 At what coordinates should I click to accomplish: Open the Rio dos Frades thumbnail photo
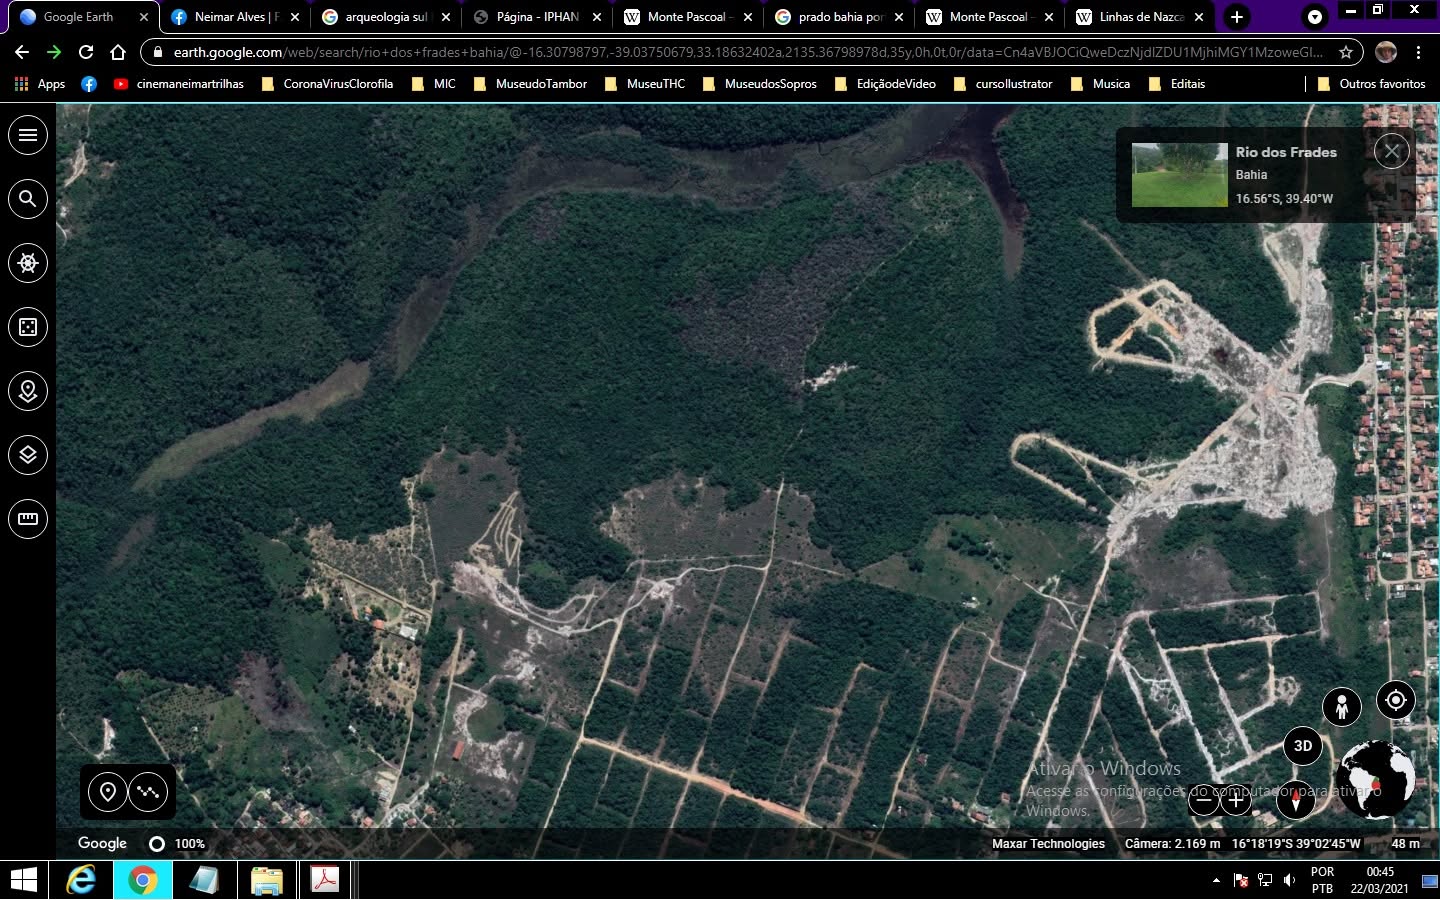1180,175
